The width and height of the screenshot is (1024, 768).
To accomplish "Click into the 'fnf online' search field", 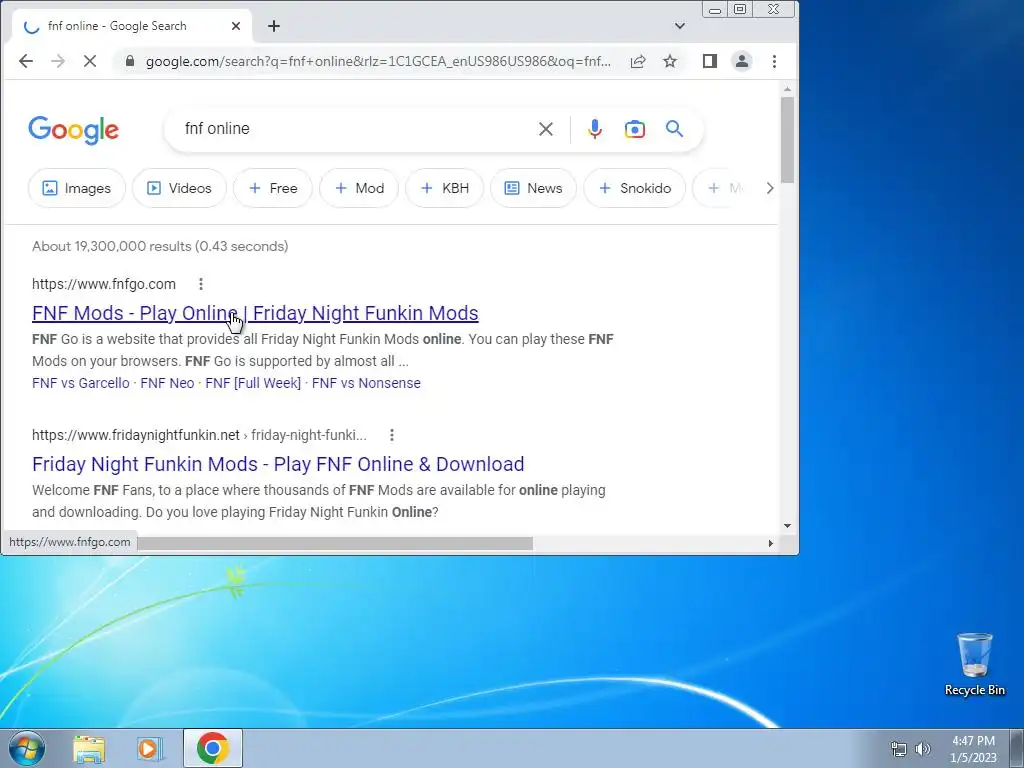I will (x=353, y=129).
